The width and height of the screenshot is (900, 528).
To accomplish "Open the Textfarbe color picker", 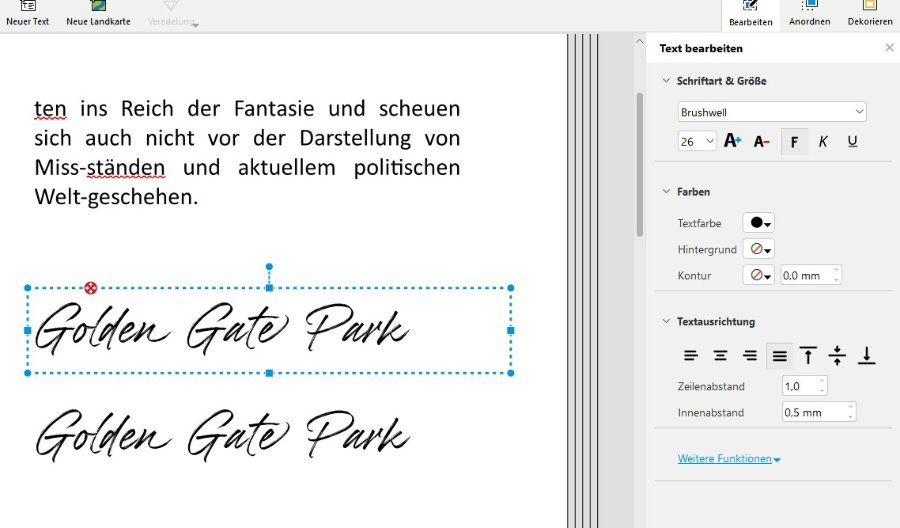I will (x=759, y=223).
